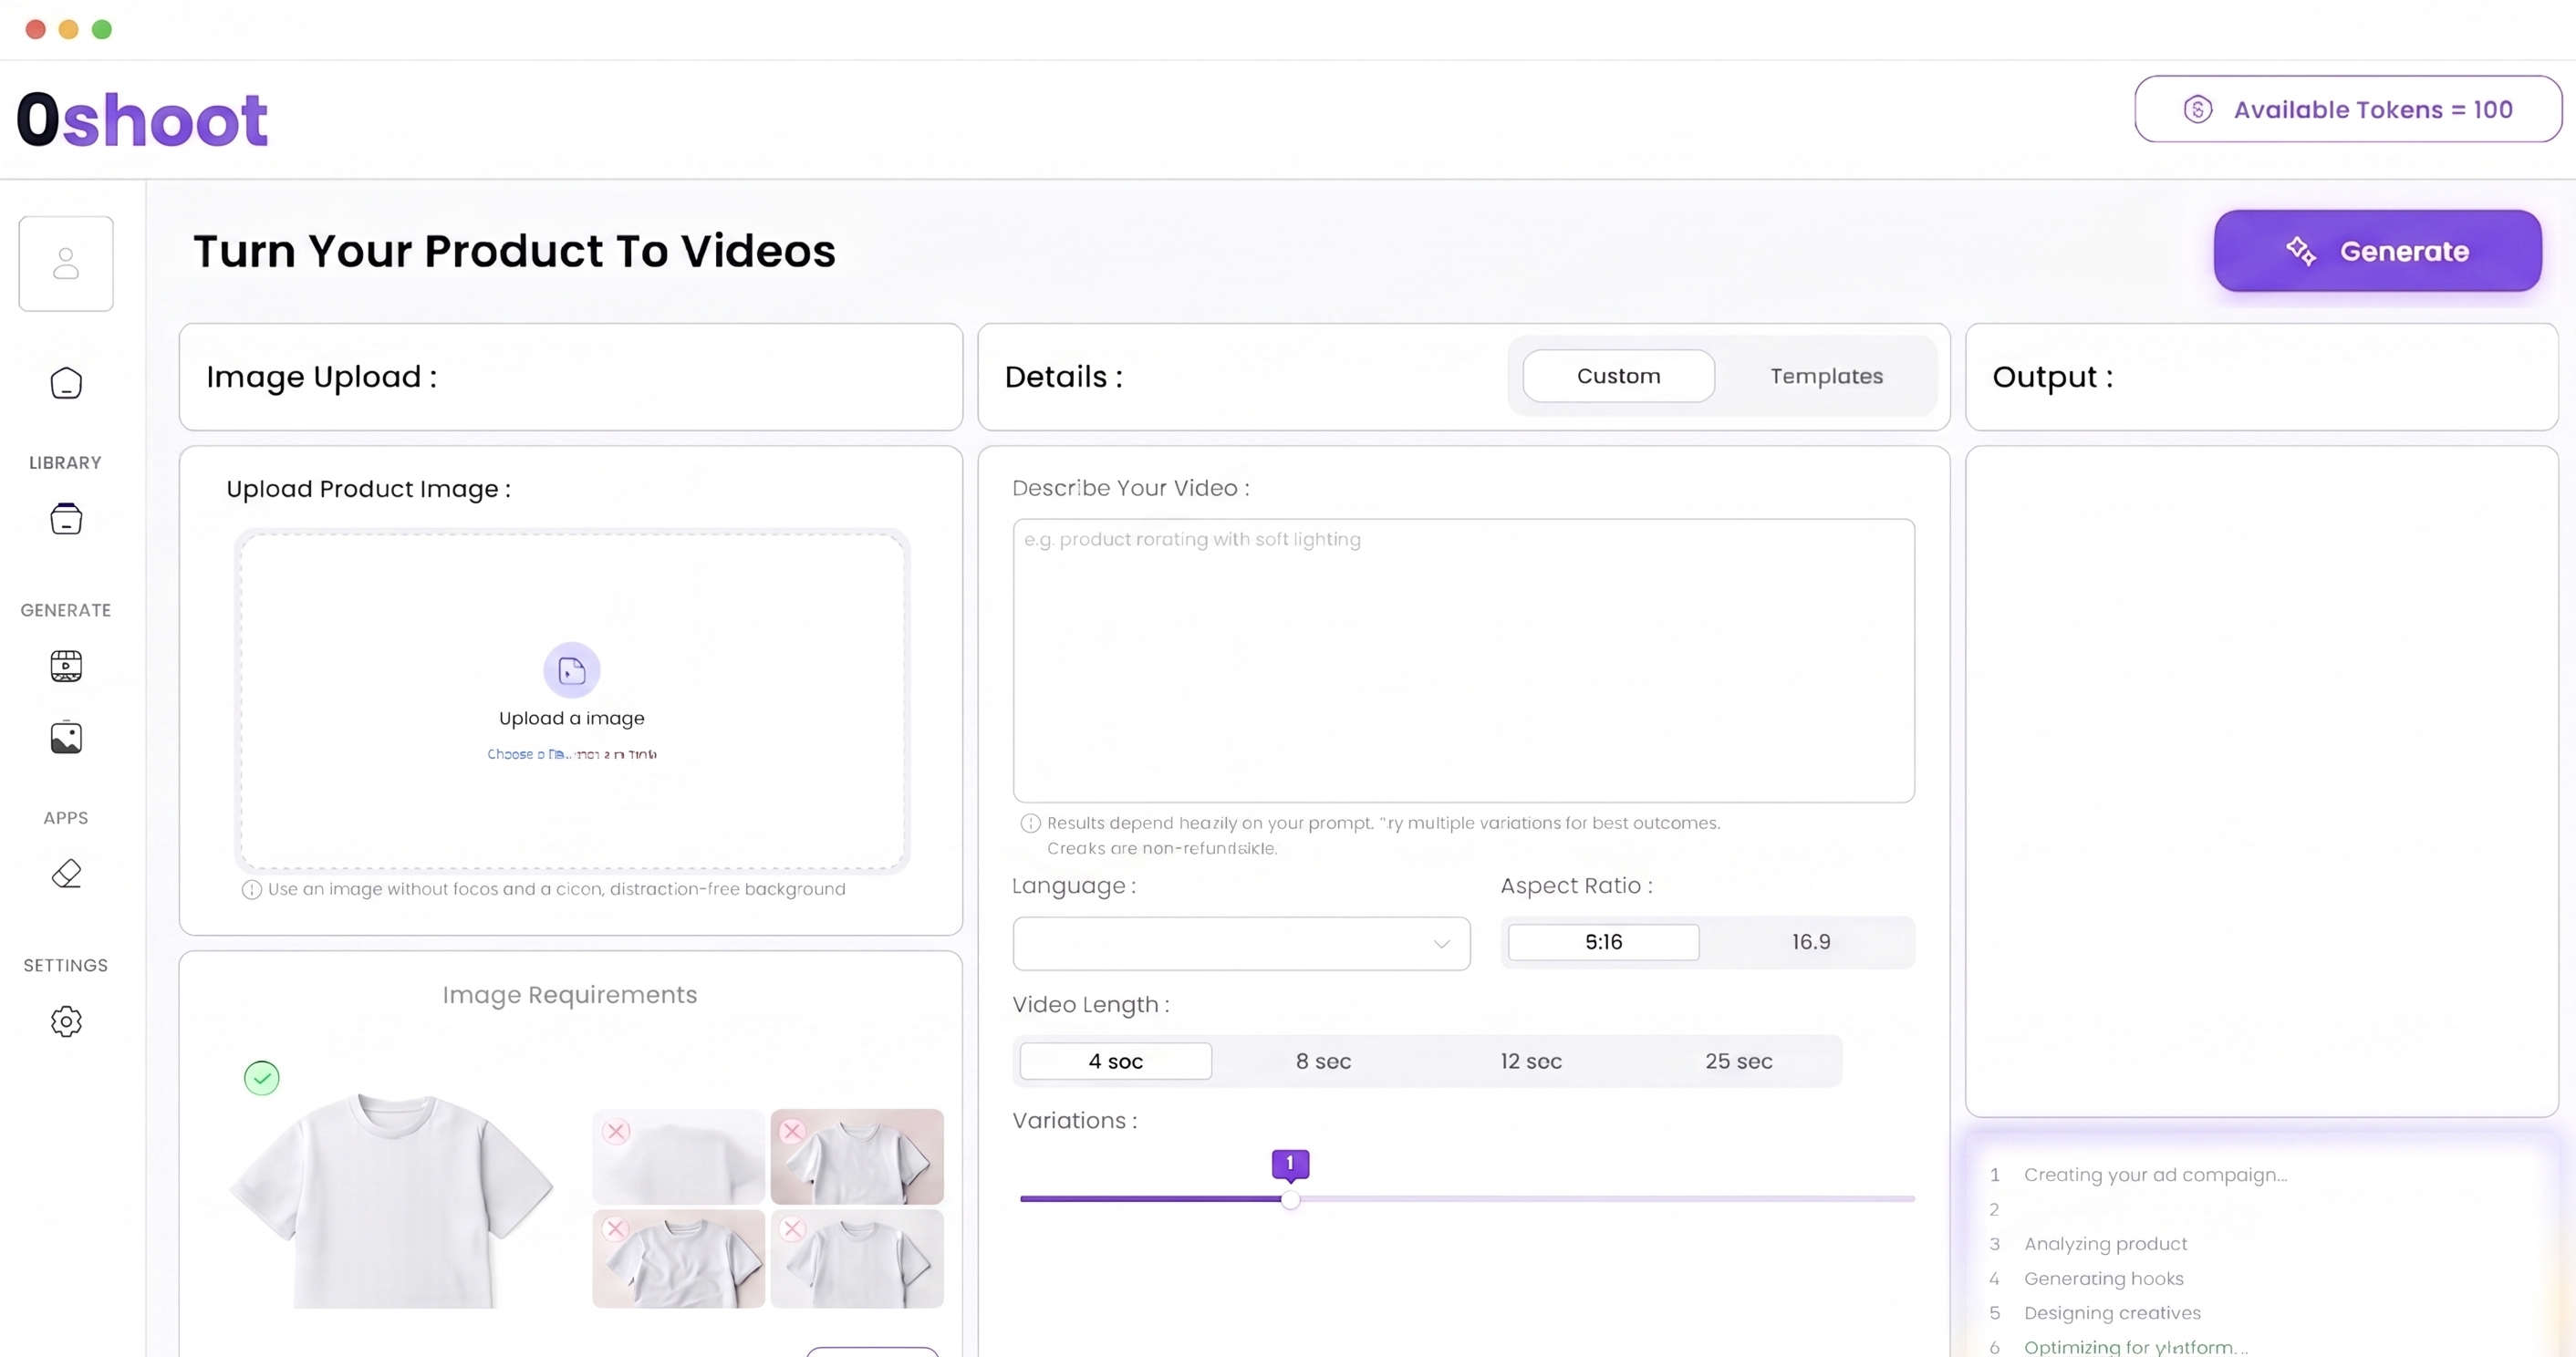Screen dimensions: 2576x1357
Task: Click the user profile avatar icon
Action: [x=66, y=264]
